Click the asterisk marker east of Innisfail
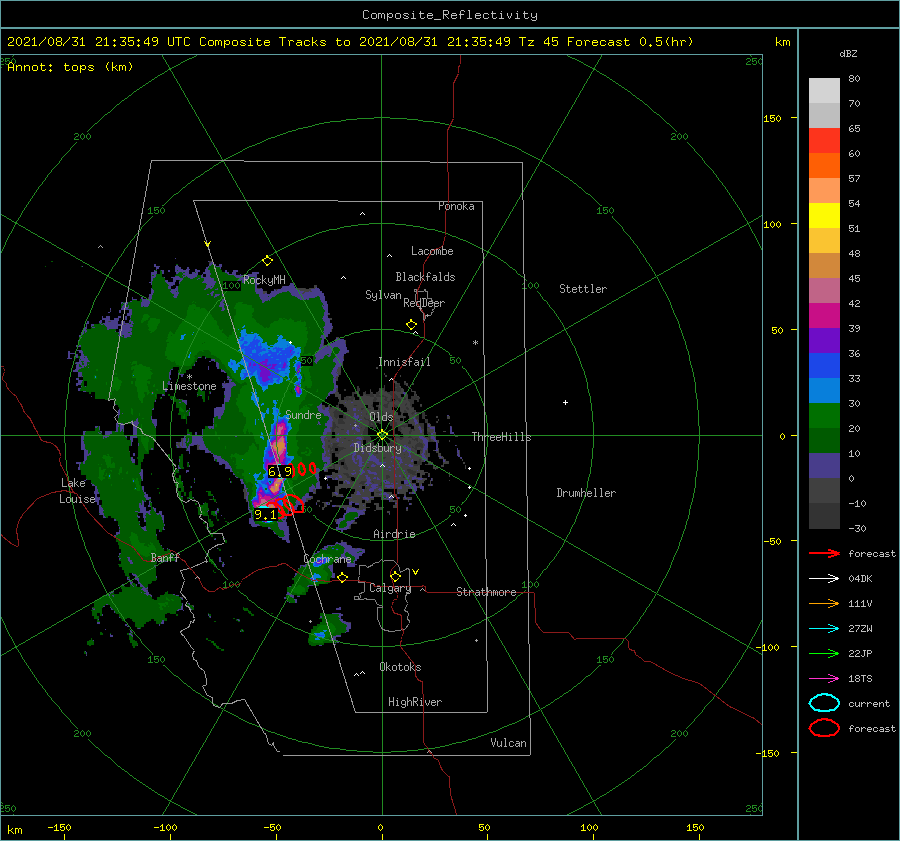Image resolution: width=900 pixels, height=841 pixels. click(x=475, y=343)
